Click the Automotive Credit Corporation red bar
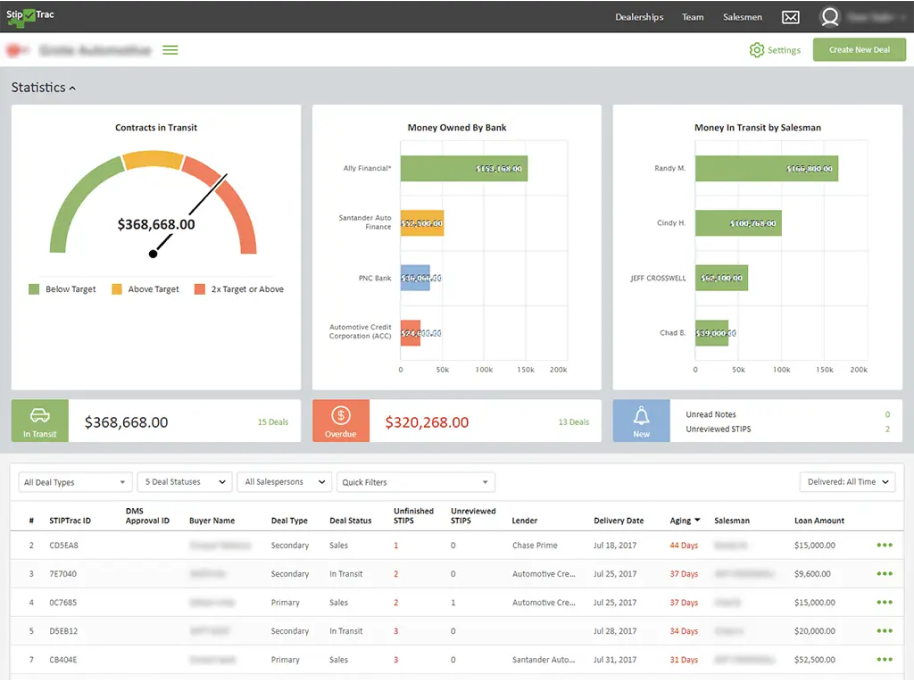The width and height of the screenshot is (914, 680). tap(410, 333)
